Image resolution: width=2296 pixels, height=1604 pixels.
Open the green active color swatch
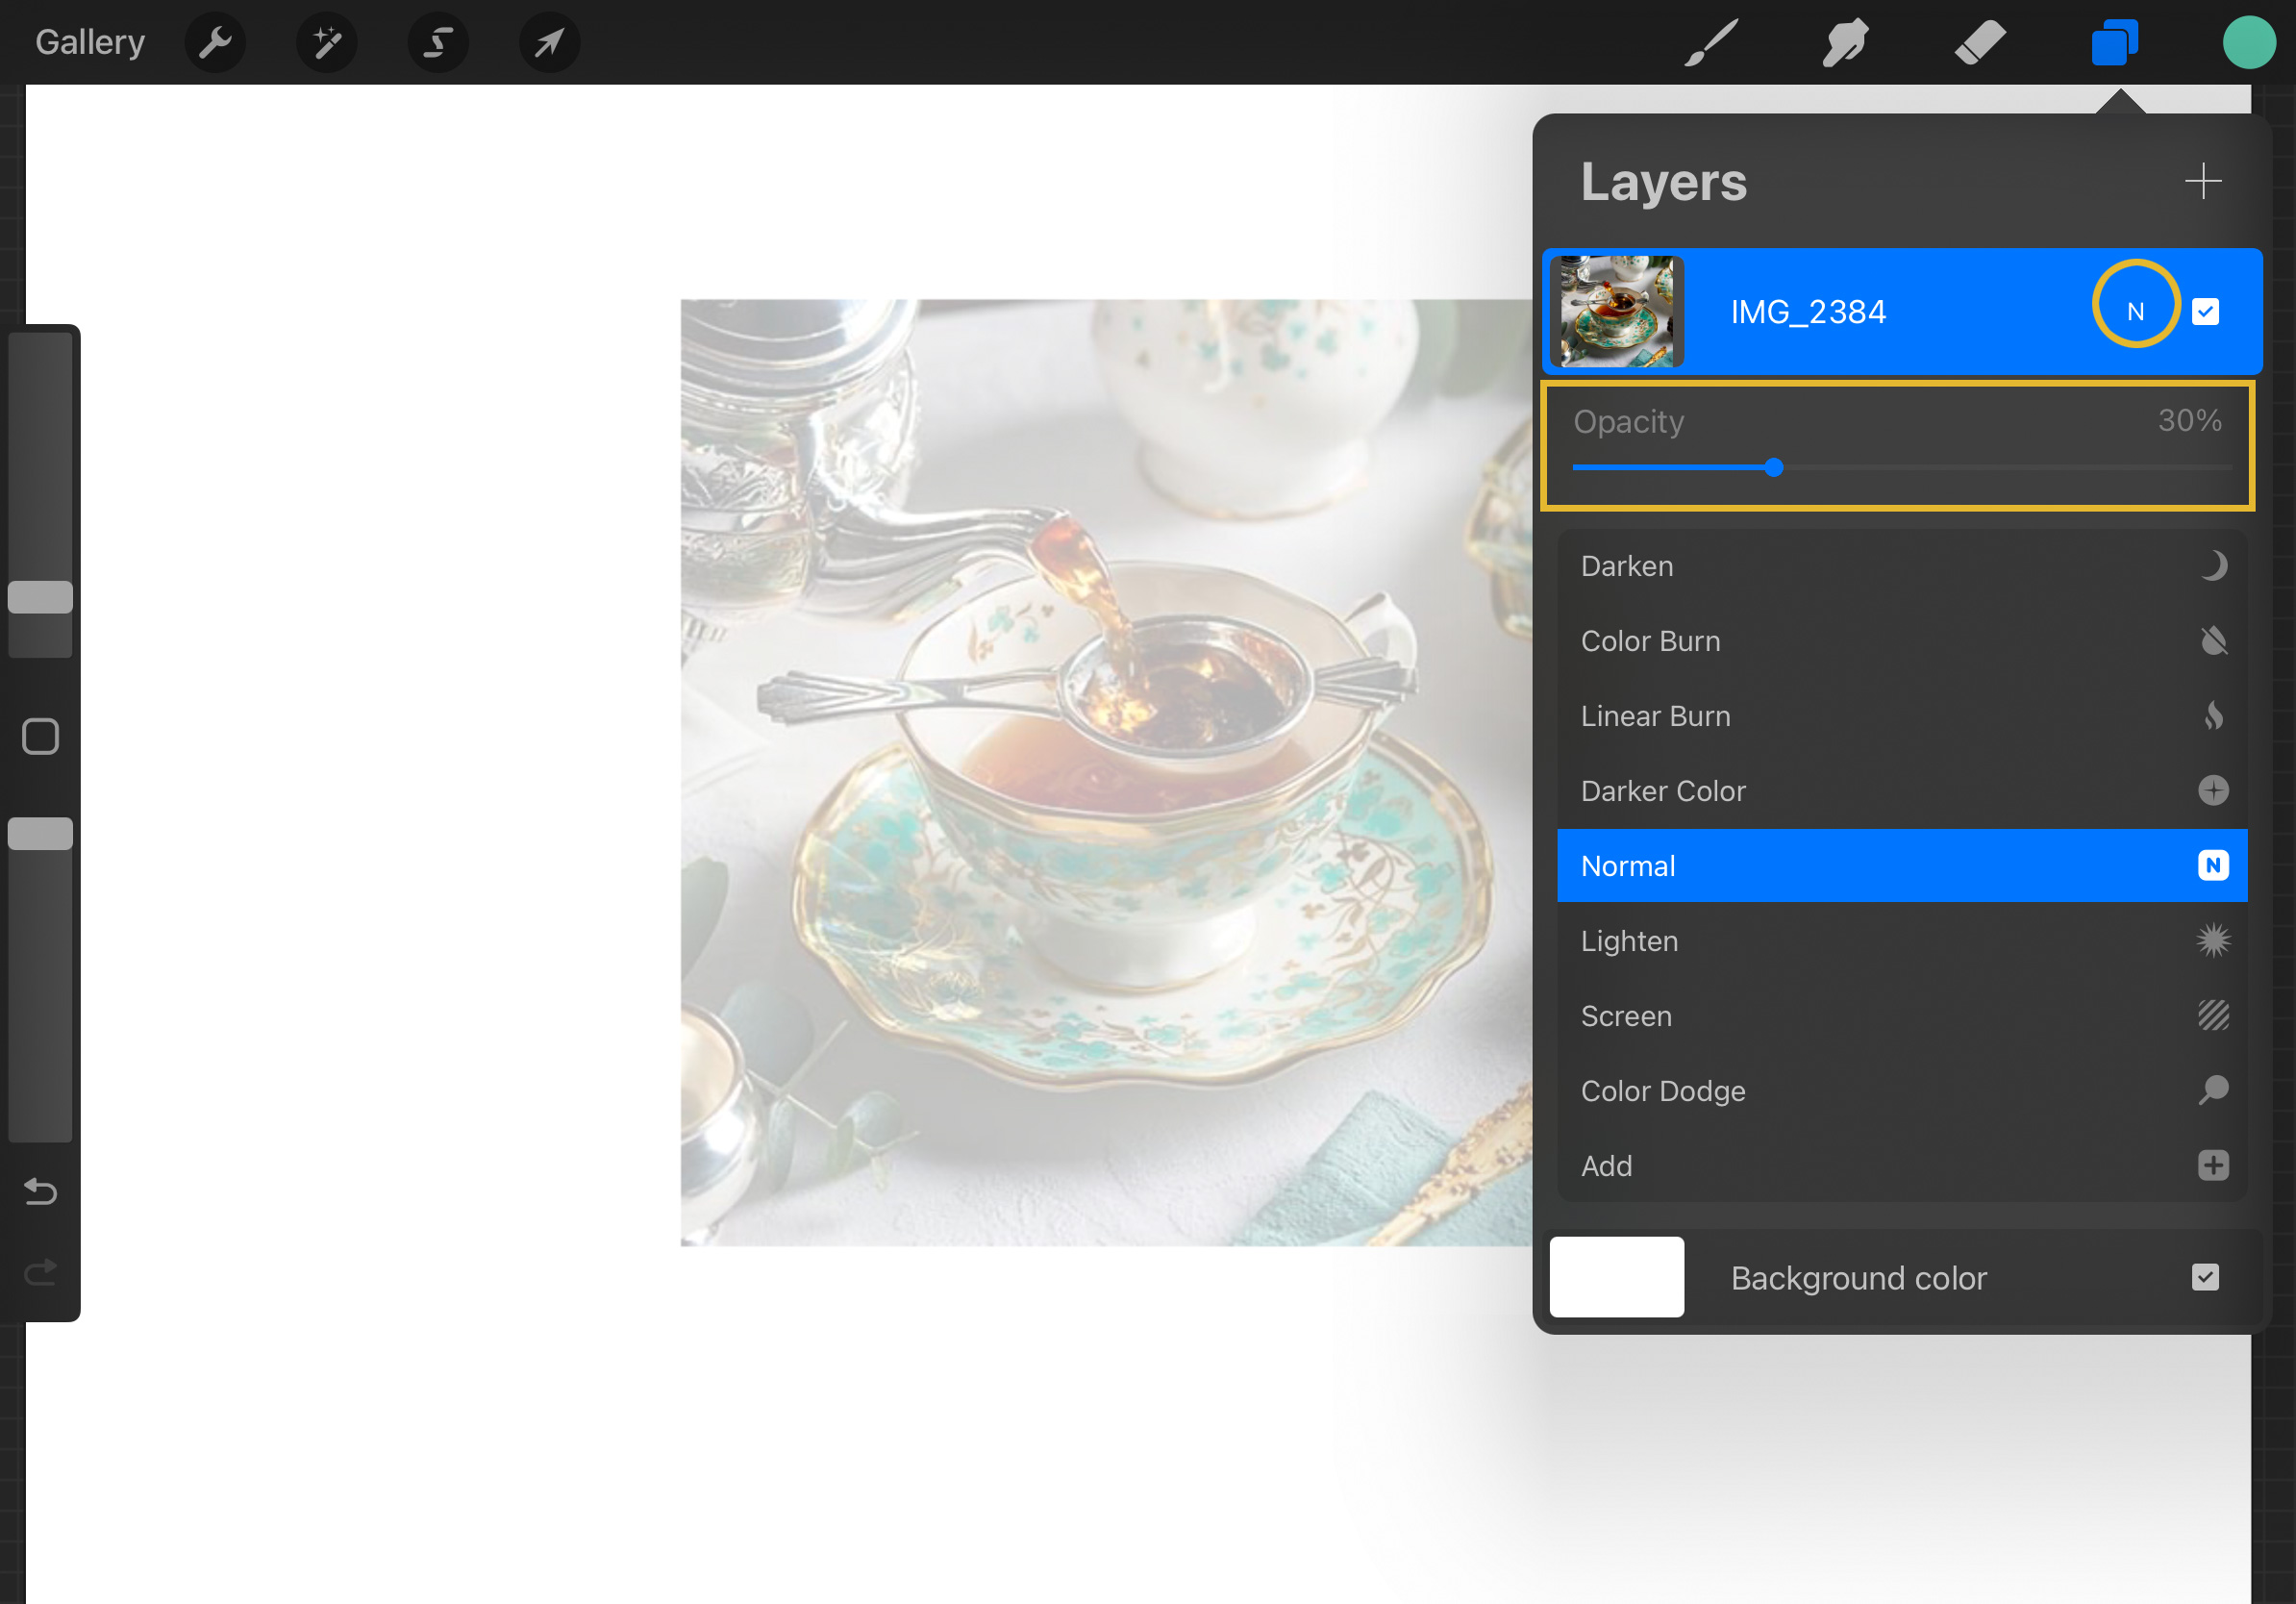(2249, 43)
